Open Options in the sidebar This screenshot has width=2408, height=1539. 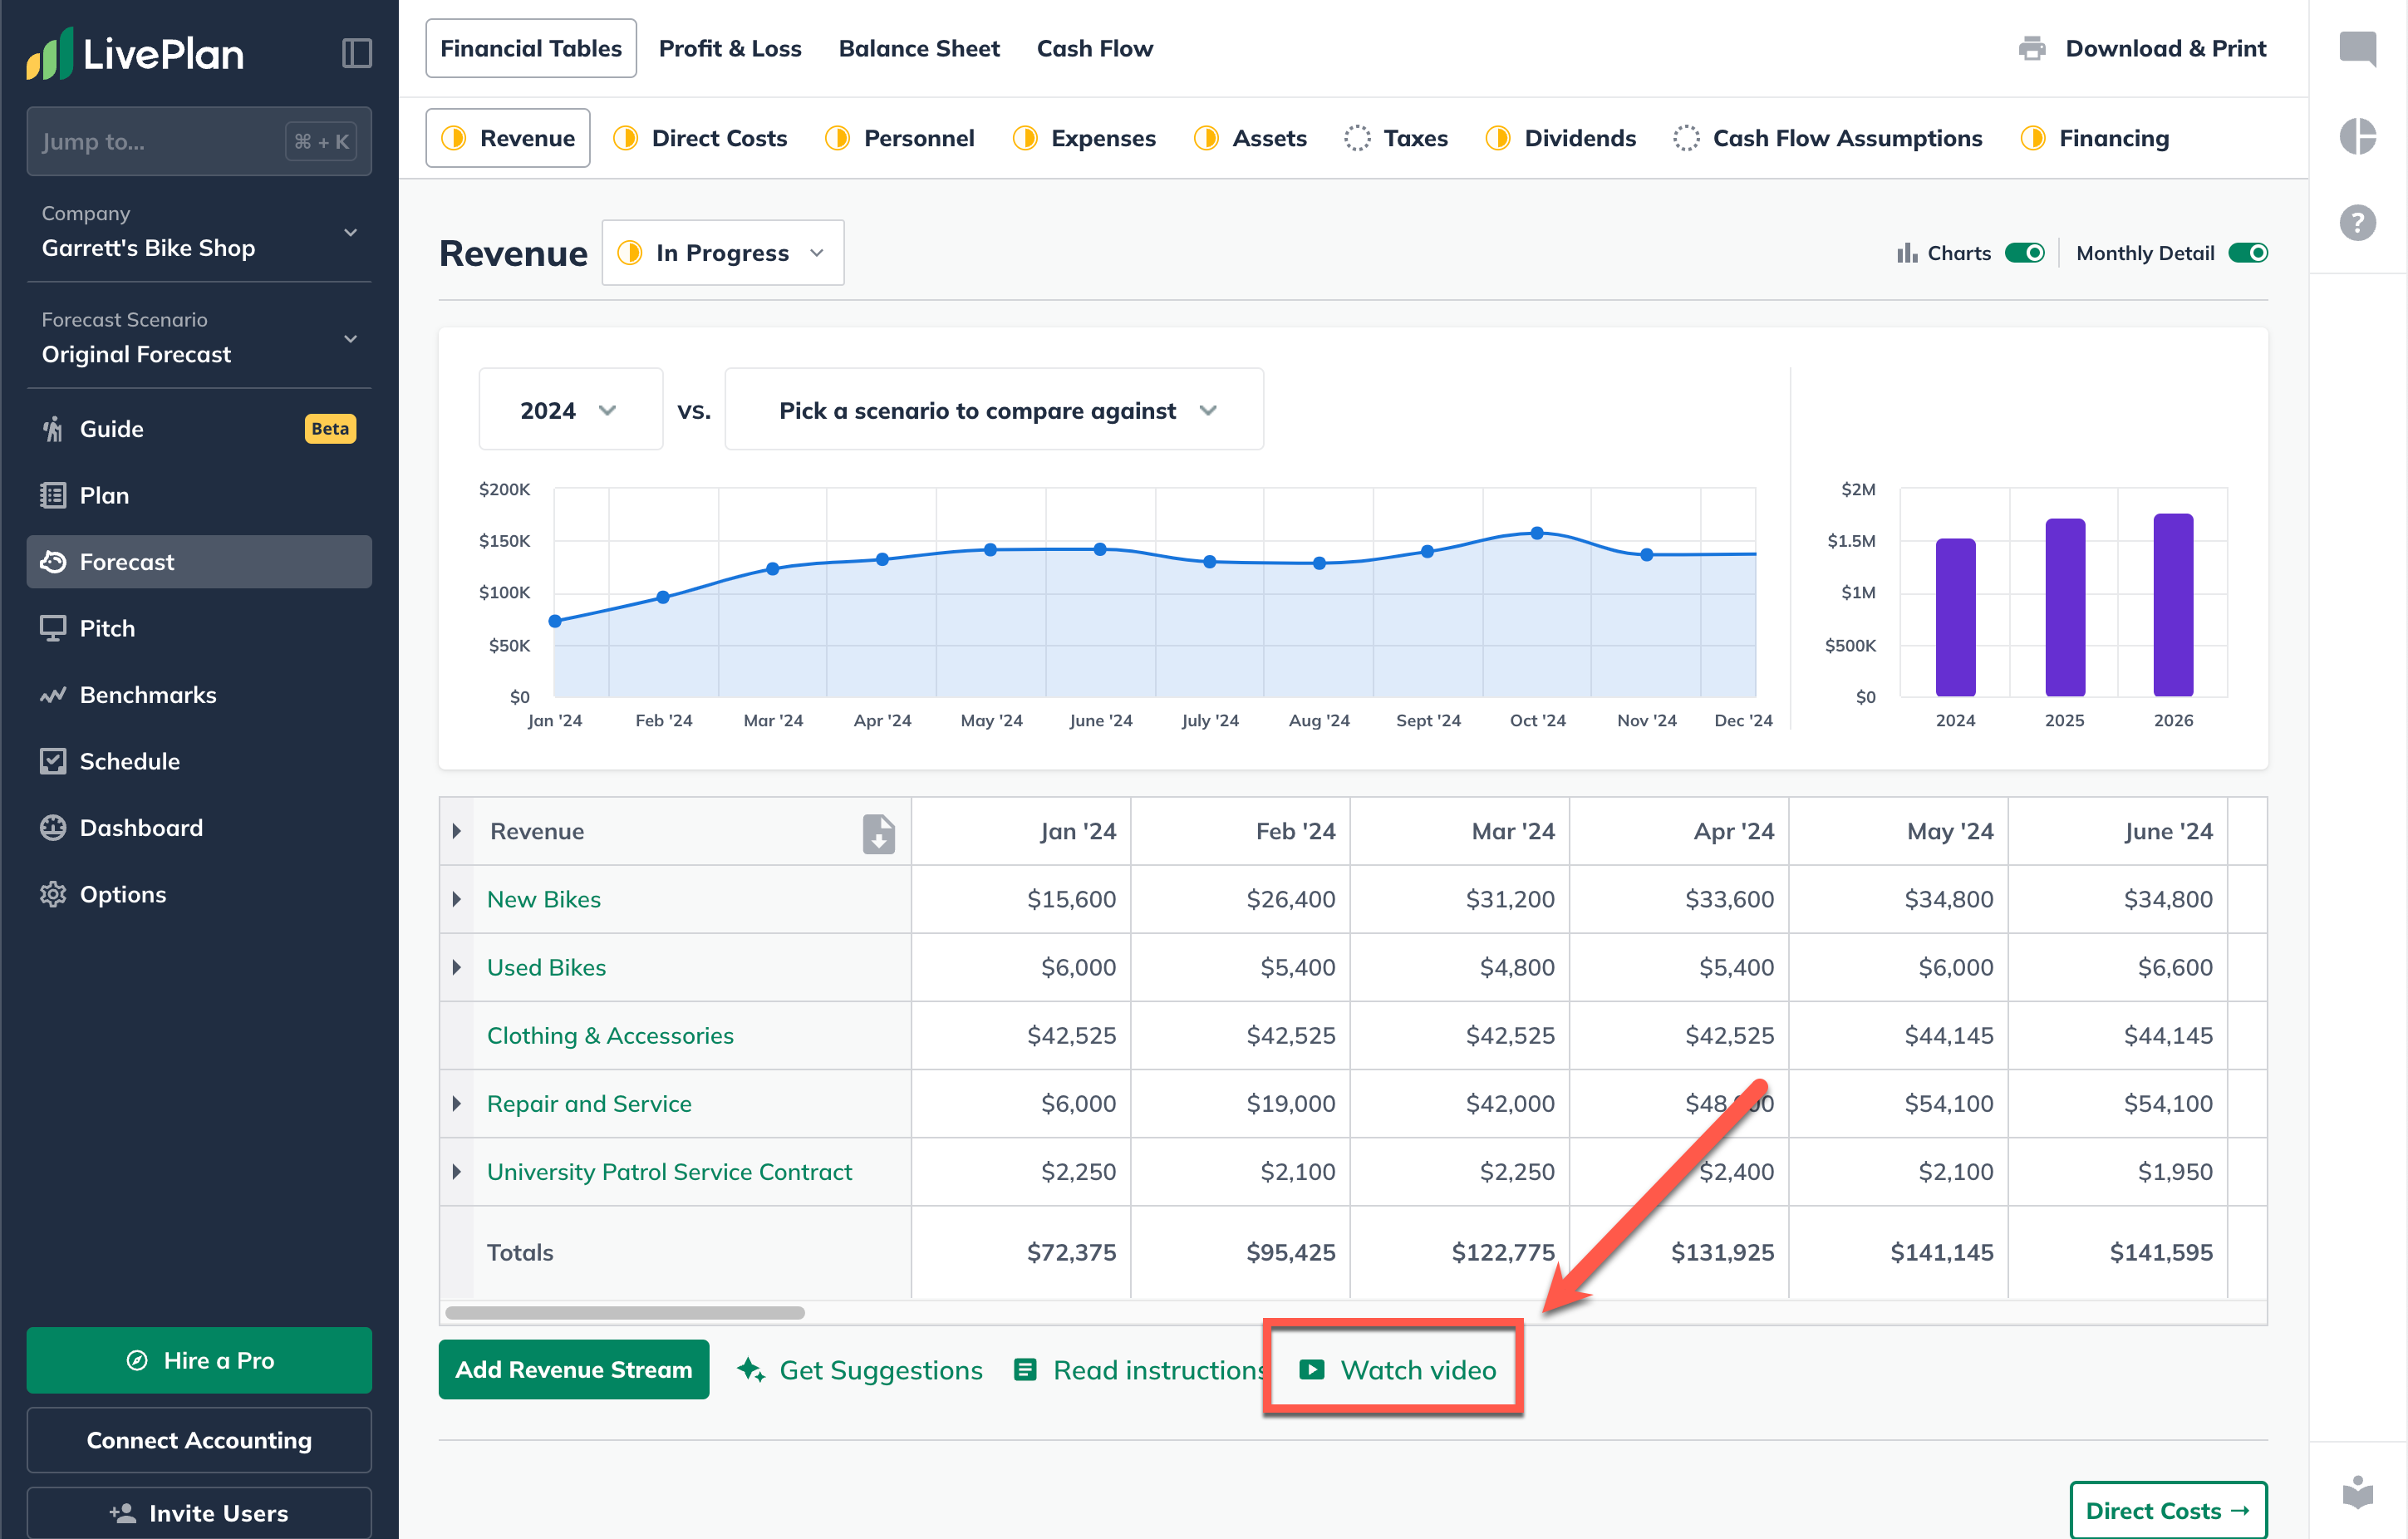pyautogui.click(x=199, y=894)
